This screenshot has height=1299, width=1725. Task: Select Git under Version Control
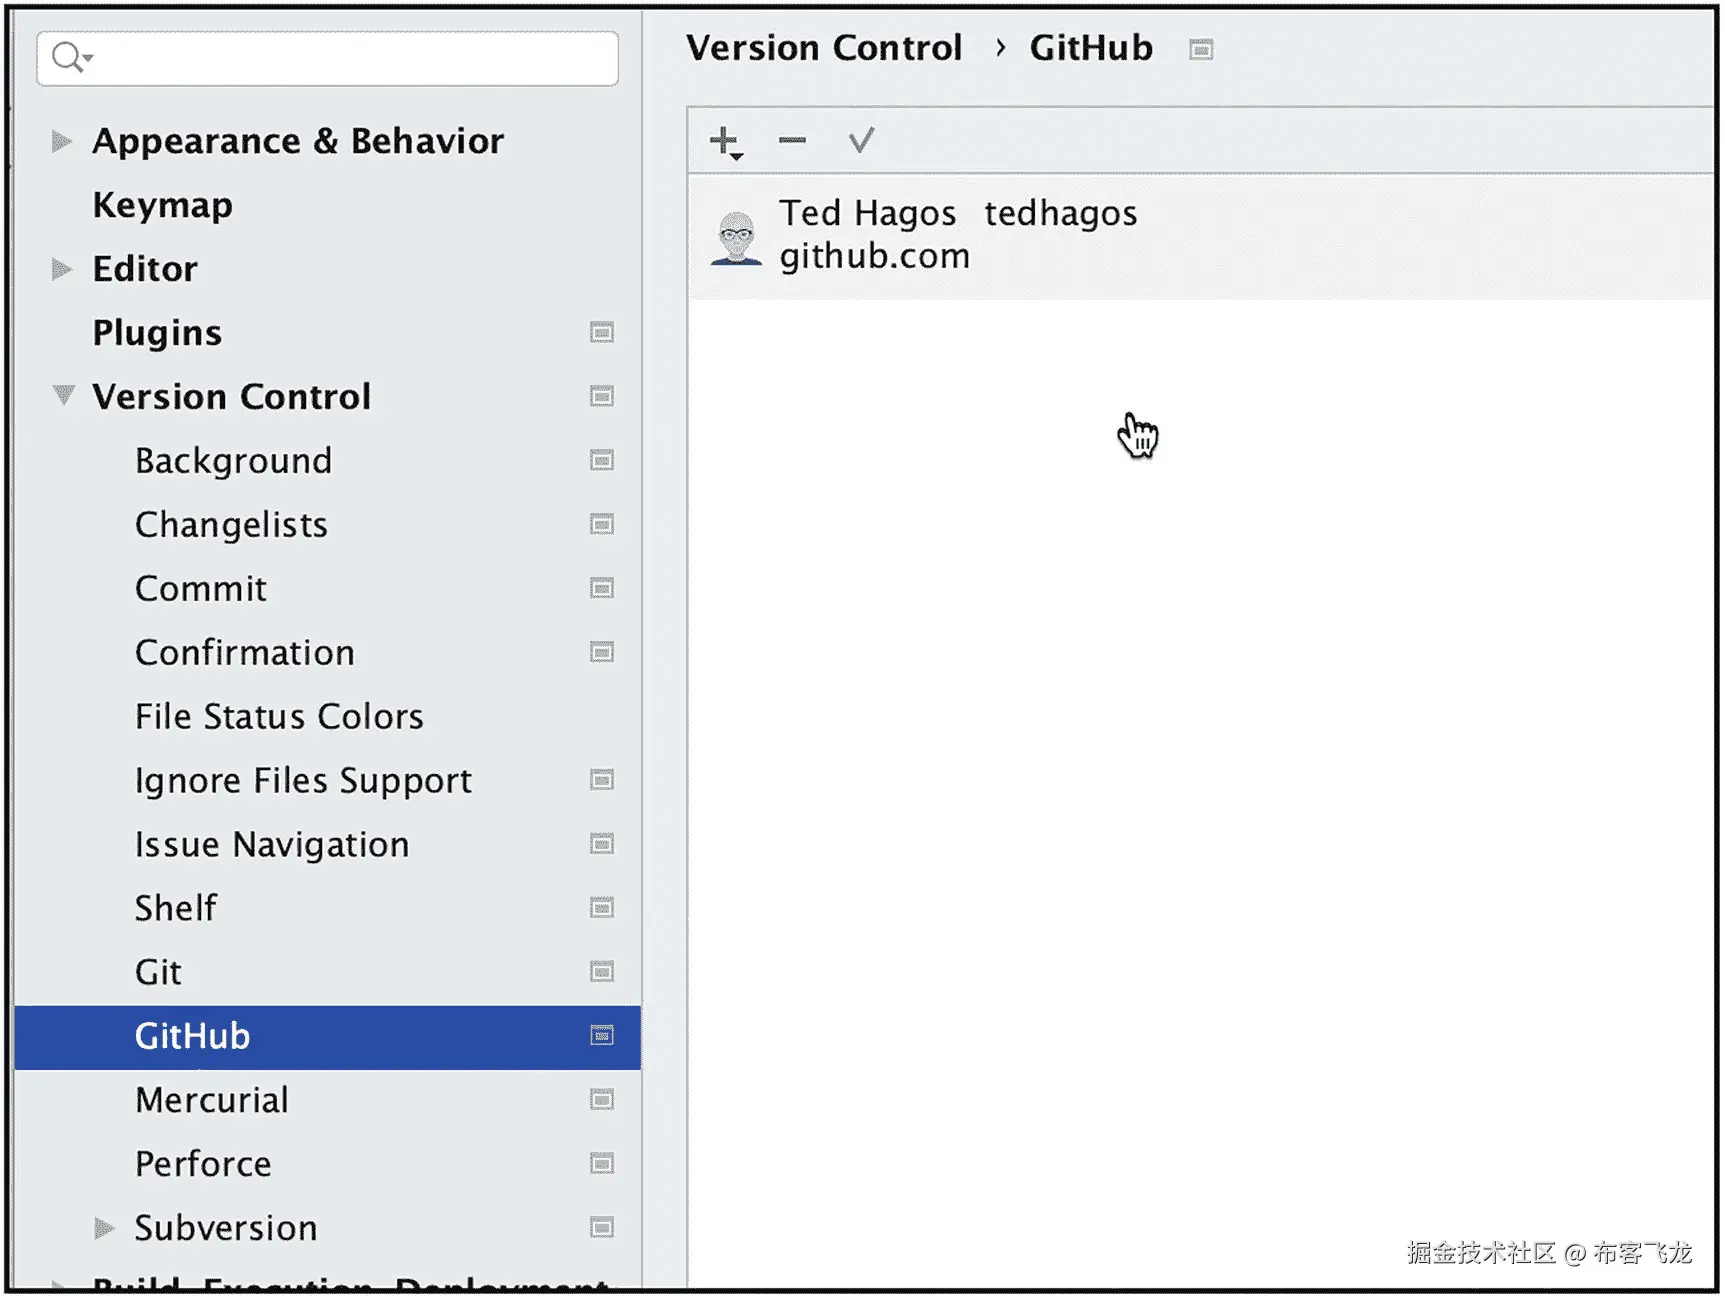point(159,972)
